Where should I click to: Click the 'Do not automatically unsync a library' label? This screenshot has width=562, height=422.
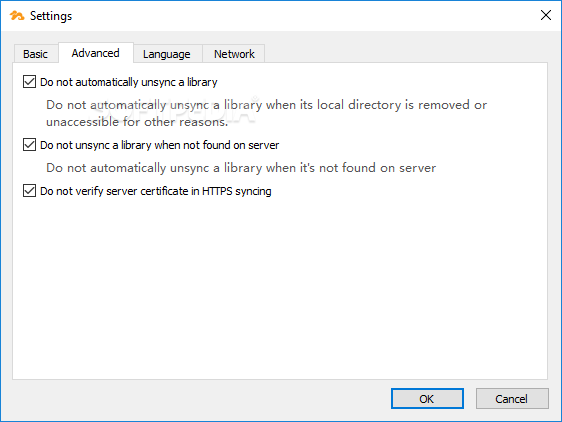click(129, 82)
